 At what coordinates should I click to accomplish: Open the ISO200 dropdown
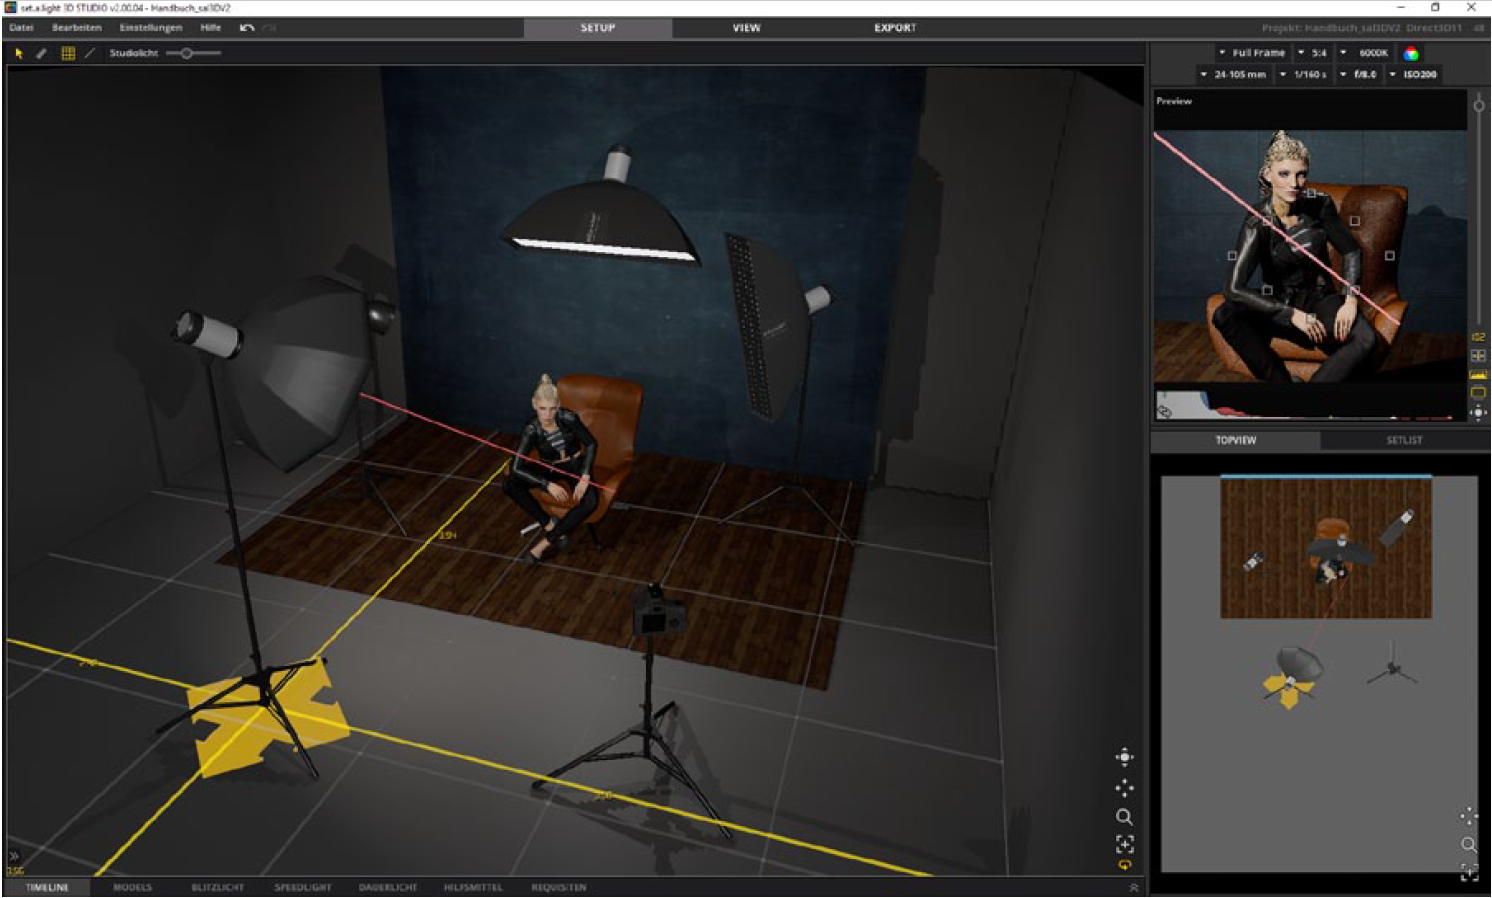pos(1414,75)
